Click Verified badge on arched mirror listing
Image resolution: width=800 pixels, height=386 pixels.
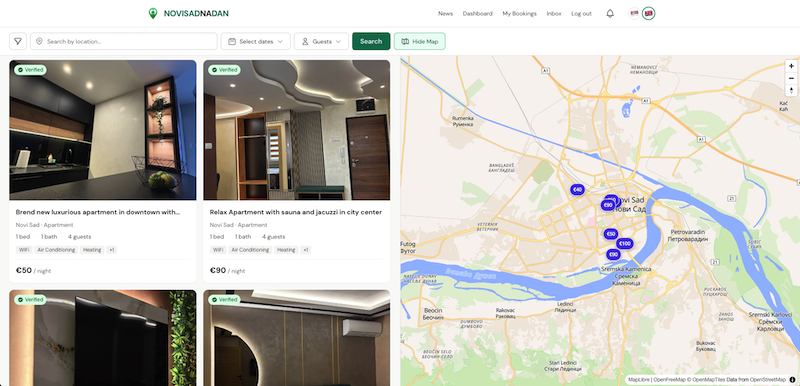pyautogui.click(x=224, y=300)
